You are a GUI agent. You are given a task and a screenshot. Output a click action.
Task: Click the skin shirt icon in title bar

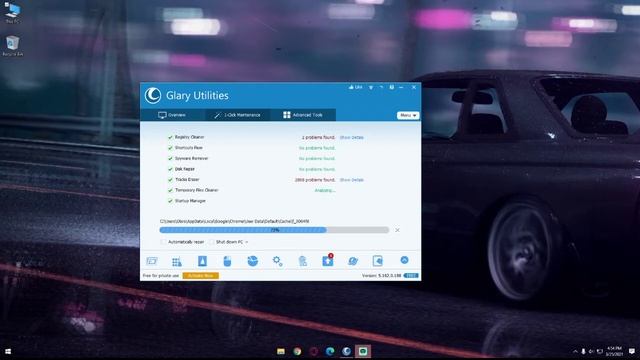point(371,87)
